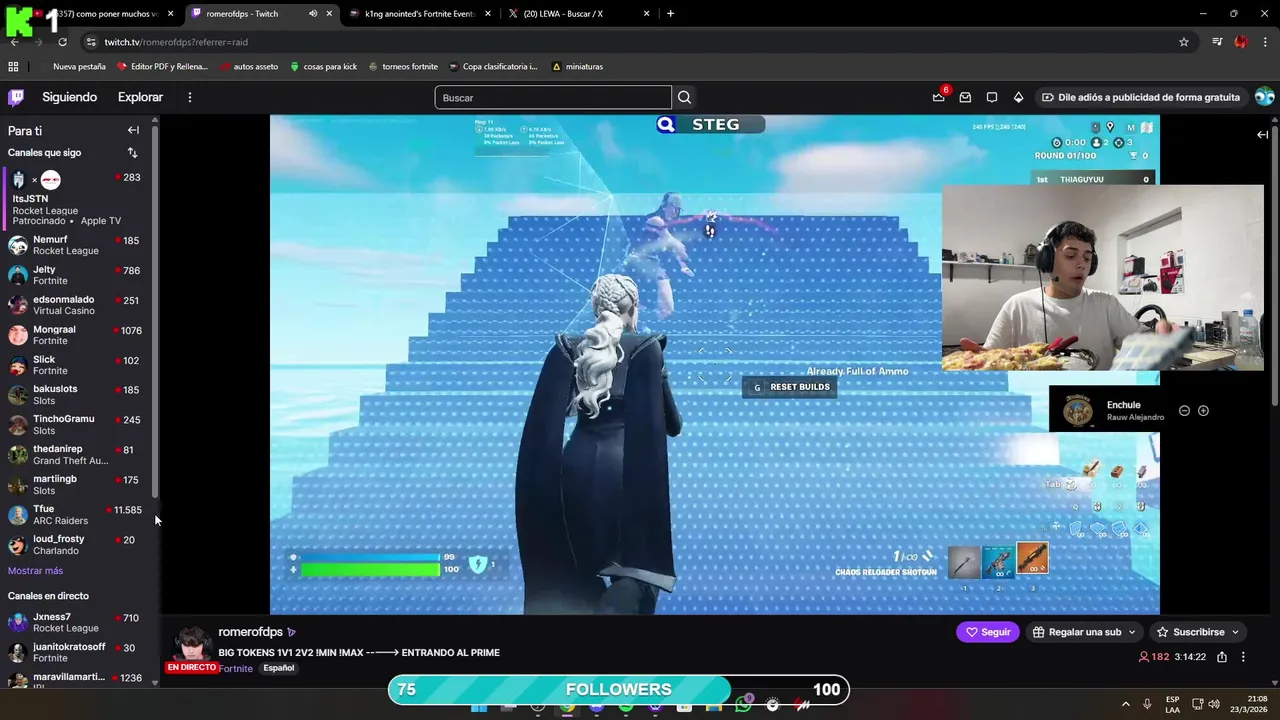The image size is (1280, 720).
Task: Click the search magnifier button
Action: coord(684,97)
